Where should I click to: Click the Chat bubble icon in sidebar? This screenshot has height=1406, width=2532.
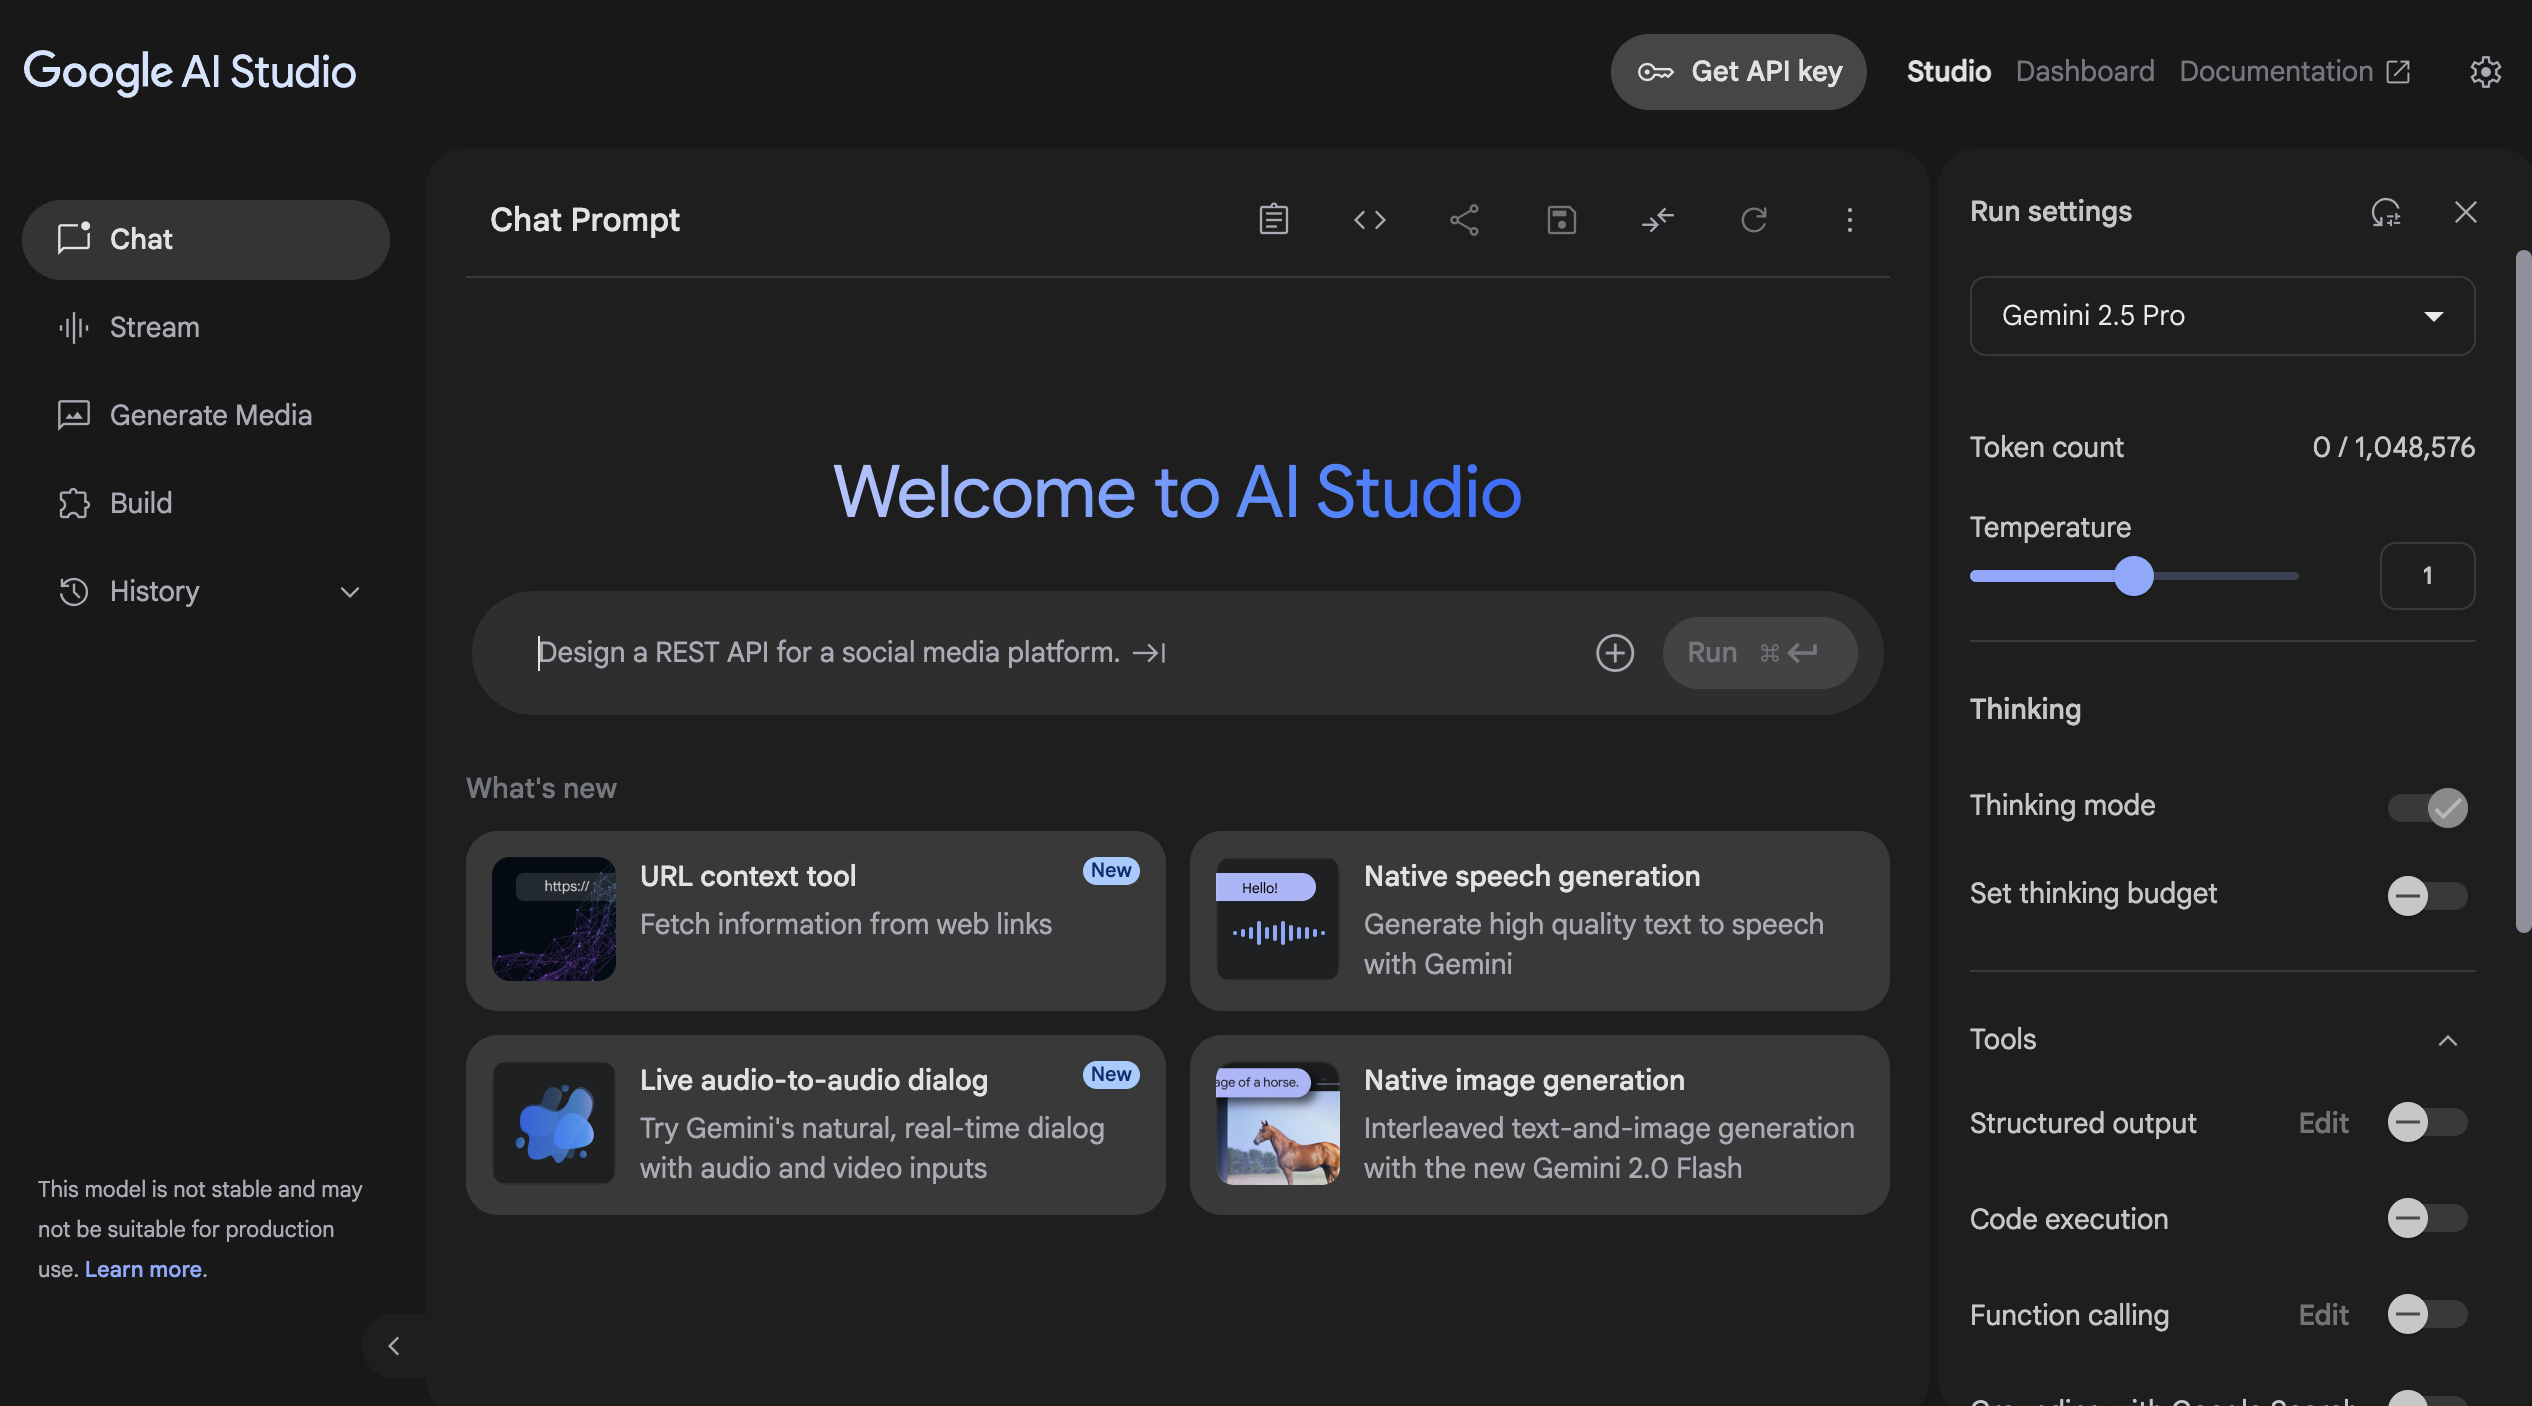(x=74, y=238)
